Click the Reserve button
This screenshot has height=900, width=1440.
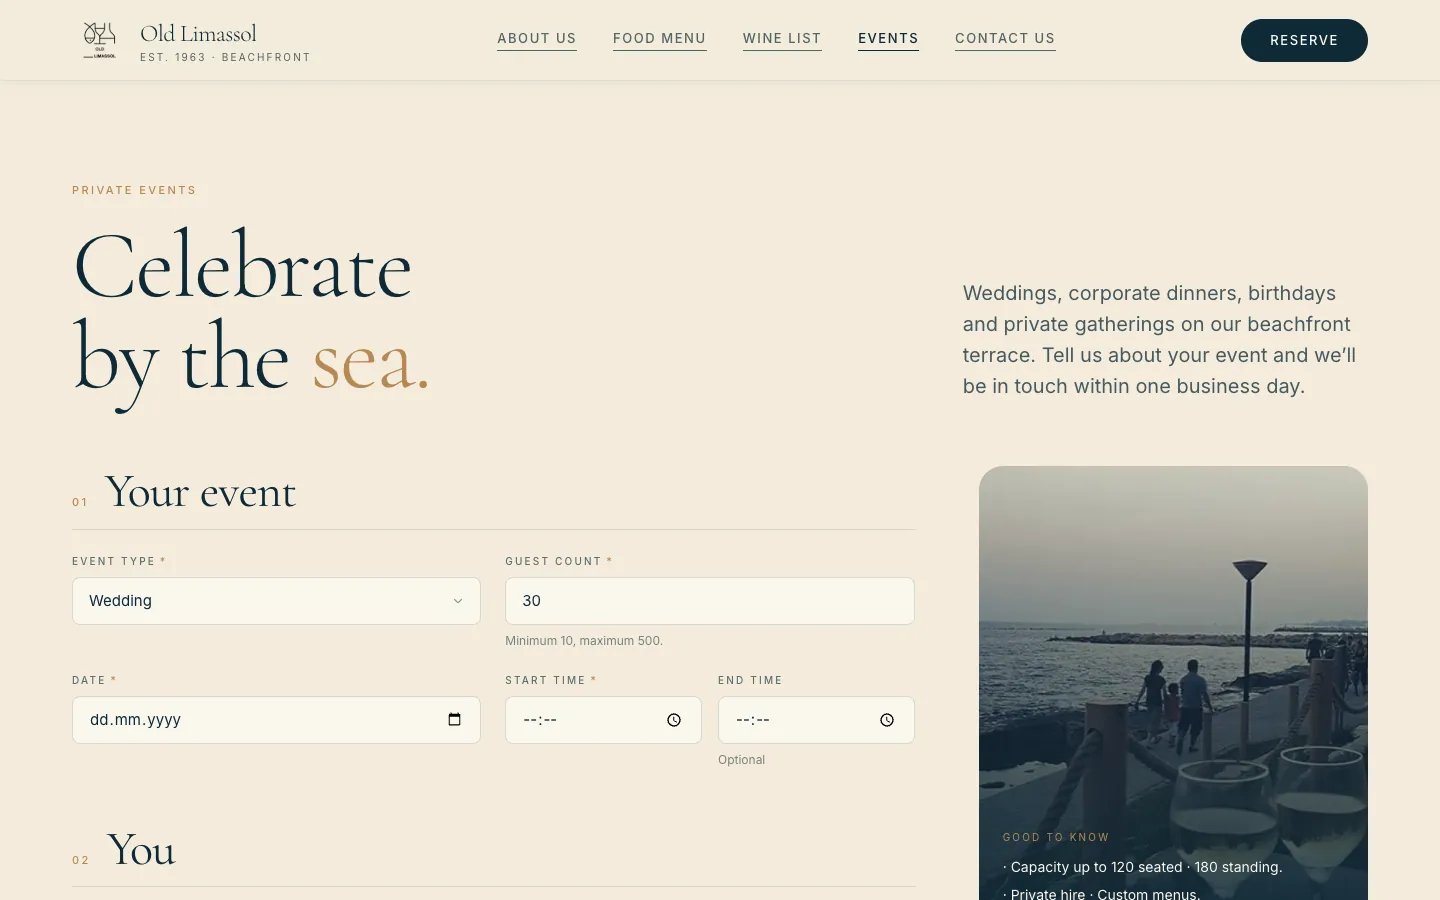click(x=1304, y=40)
